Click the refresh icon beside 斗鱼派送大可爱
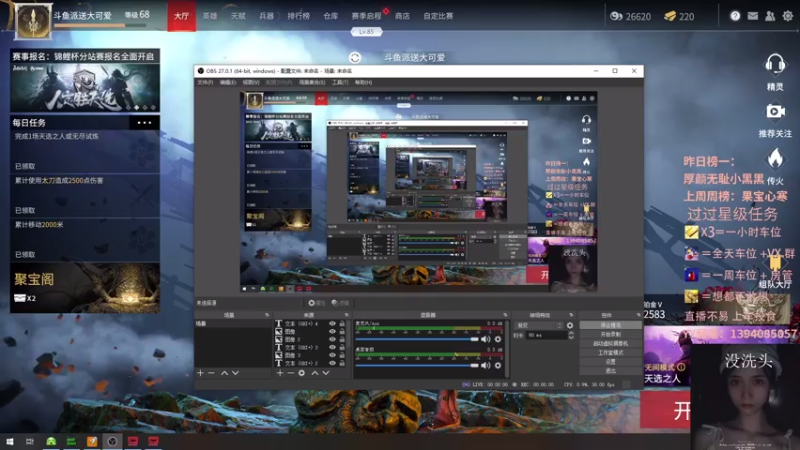This screenshot has width=800, height=450. [x=355, y=58]
